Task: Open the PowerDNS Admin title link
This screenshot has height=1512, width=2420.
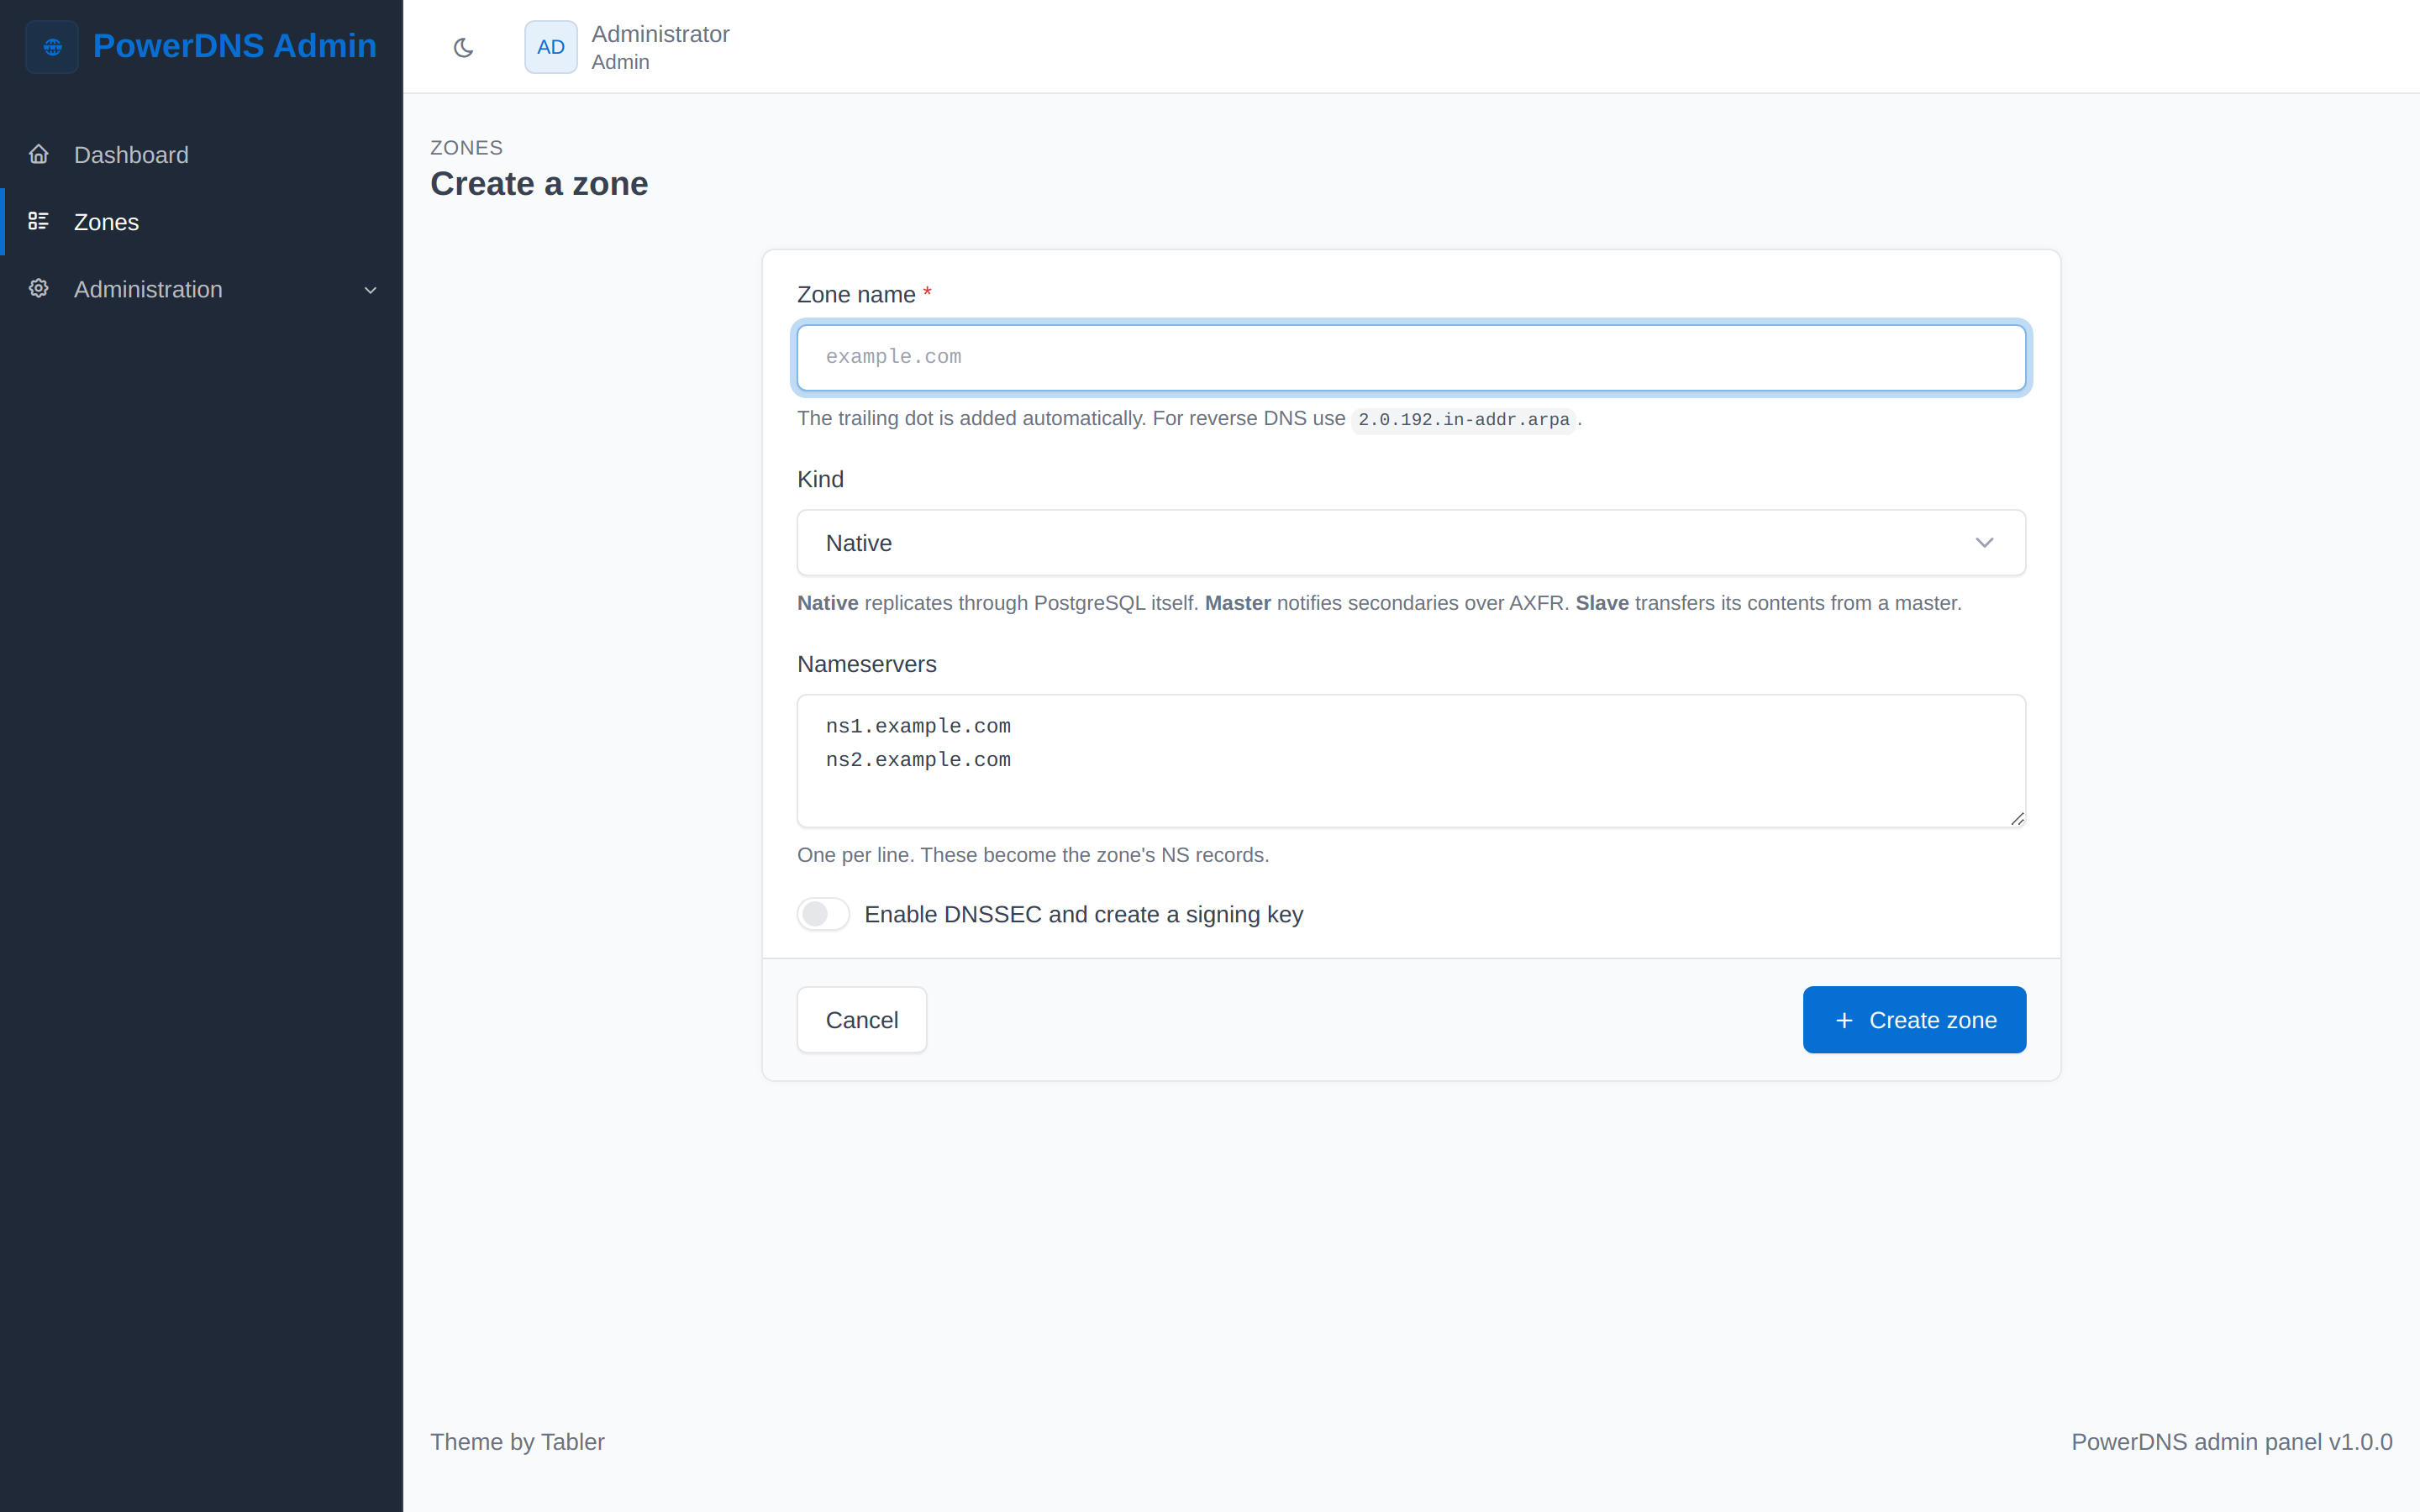Action: click(235, 46)
